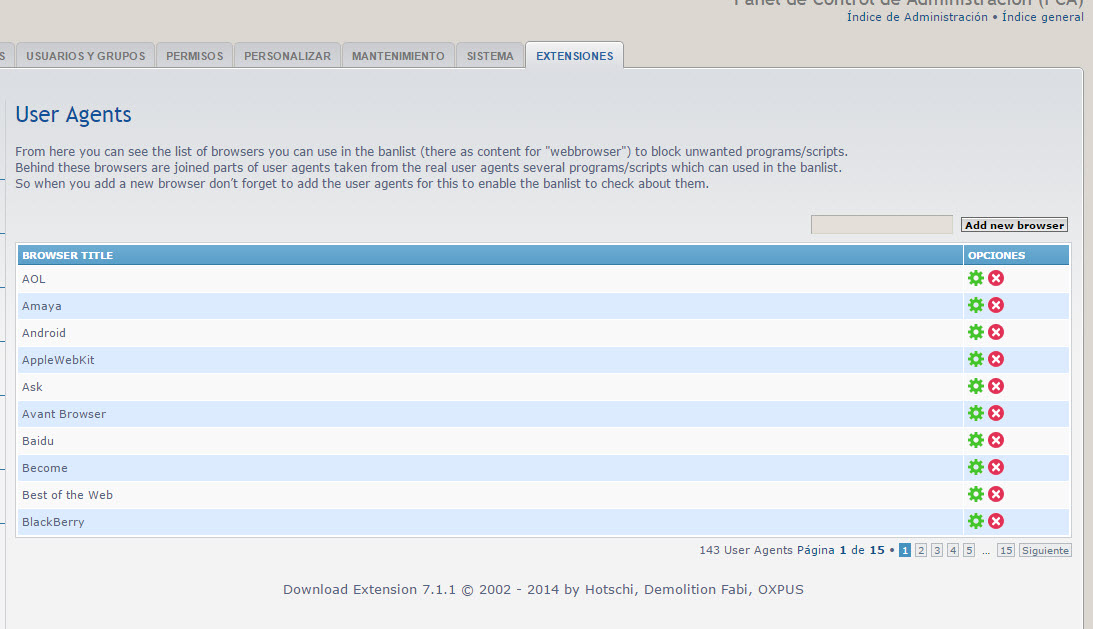Delete the AppleWebKit entry with red X
This screenshot has height=629, width=1093.
(x=996, y=359)
